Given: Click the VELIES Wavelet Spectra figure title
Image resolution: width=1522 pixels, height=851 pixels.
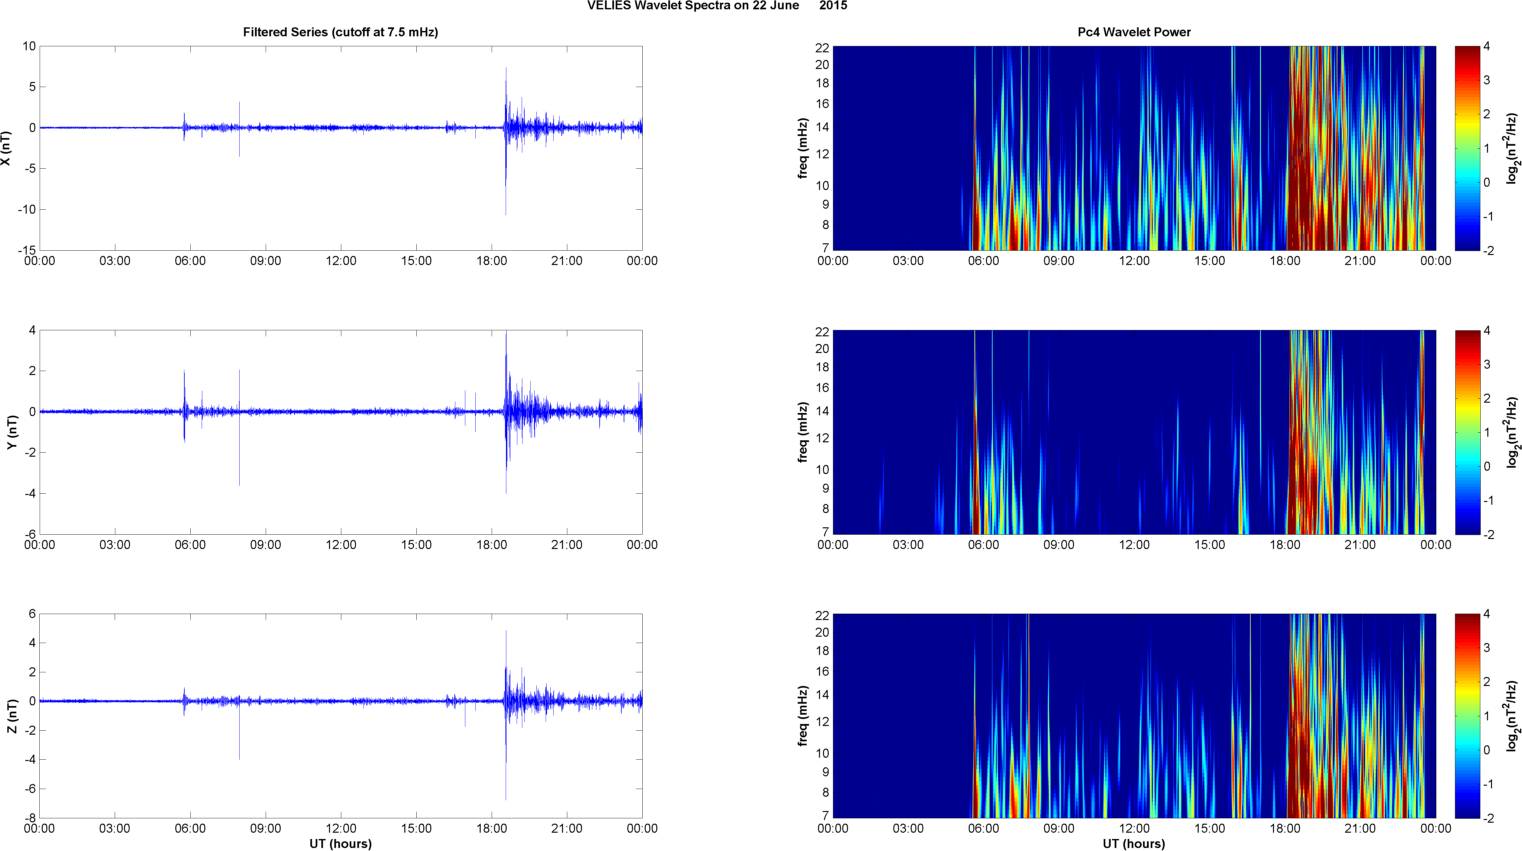Looking at the screenshot, I should coord(716,6).
